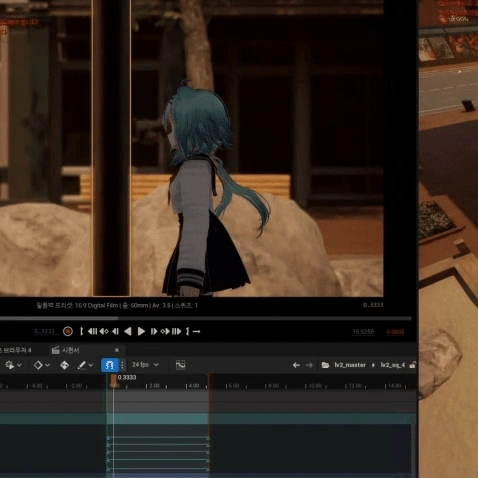Go back with the left arrow

click(296, 365)
